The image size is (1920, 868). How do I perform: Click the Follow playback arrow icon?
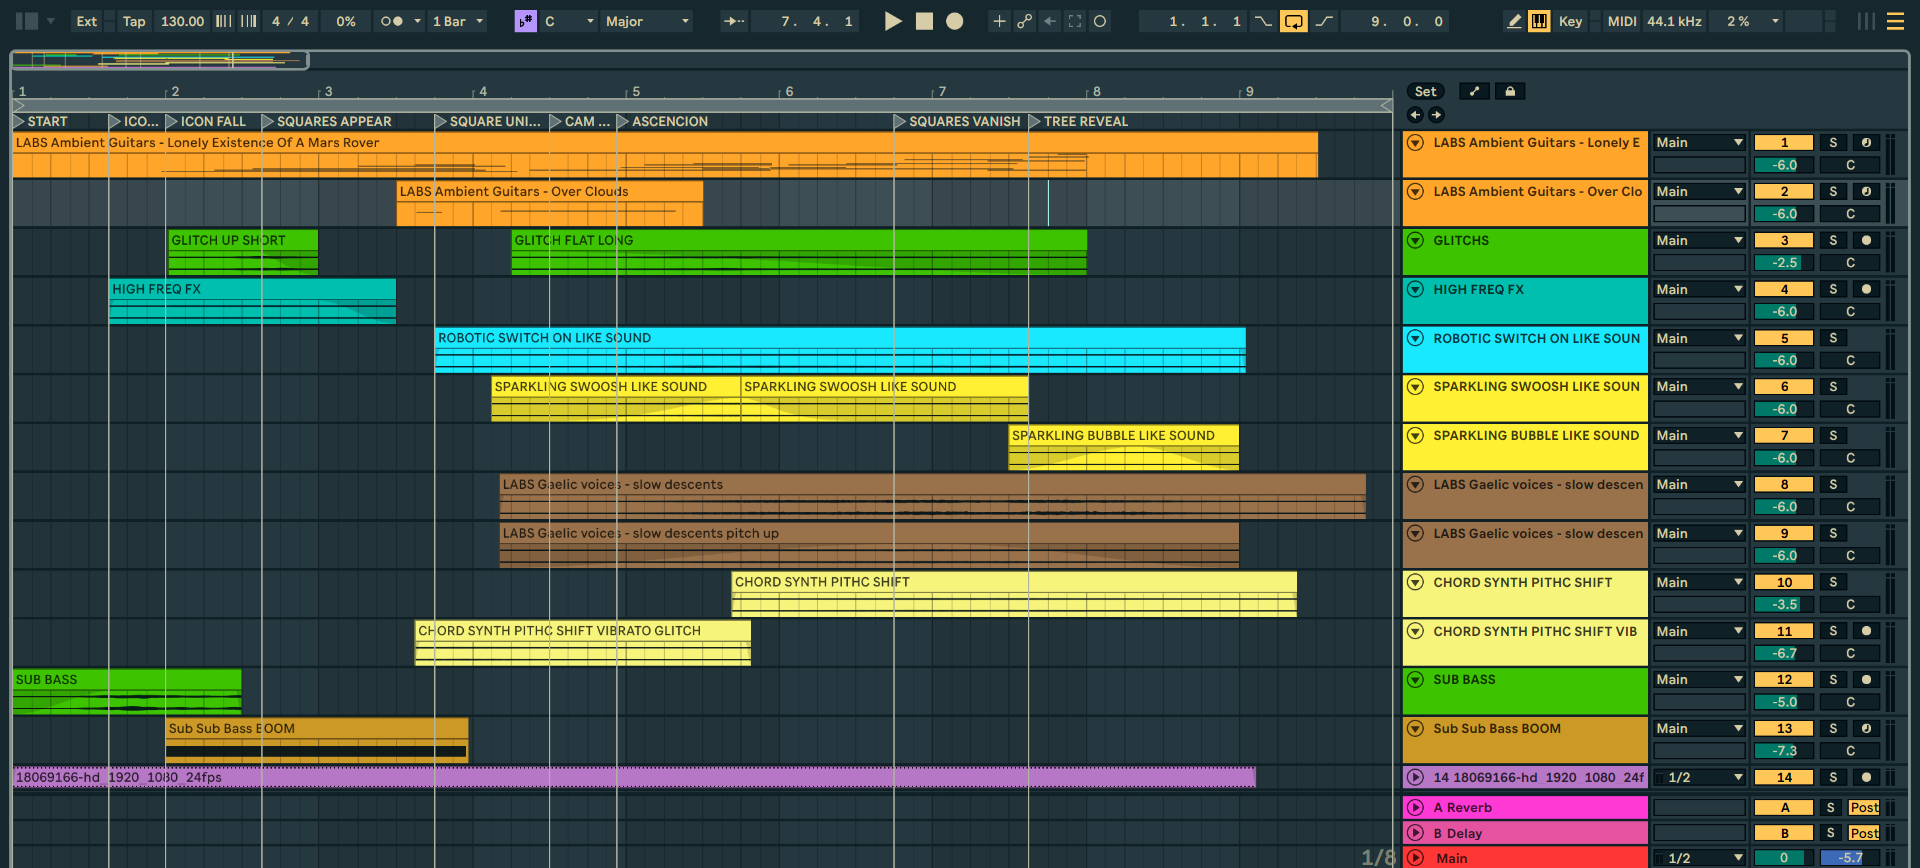pyautogui.click(x=734, y=21)
